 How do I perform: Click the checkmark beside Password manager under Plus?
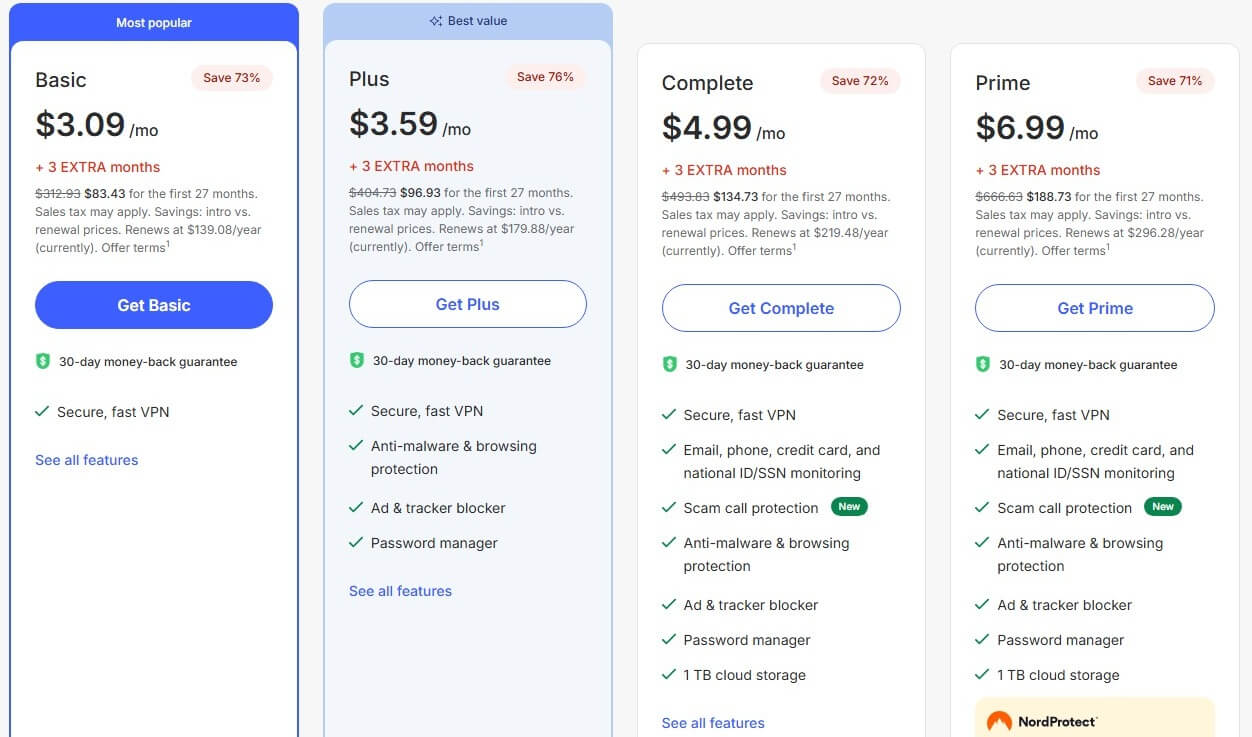(x=357, y=543)
